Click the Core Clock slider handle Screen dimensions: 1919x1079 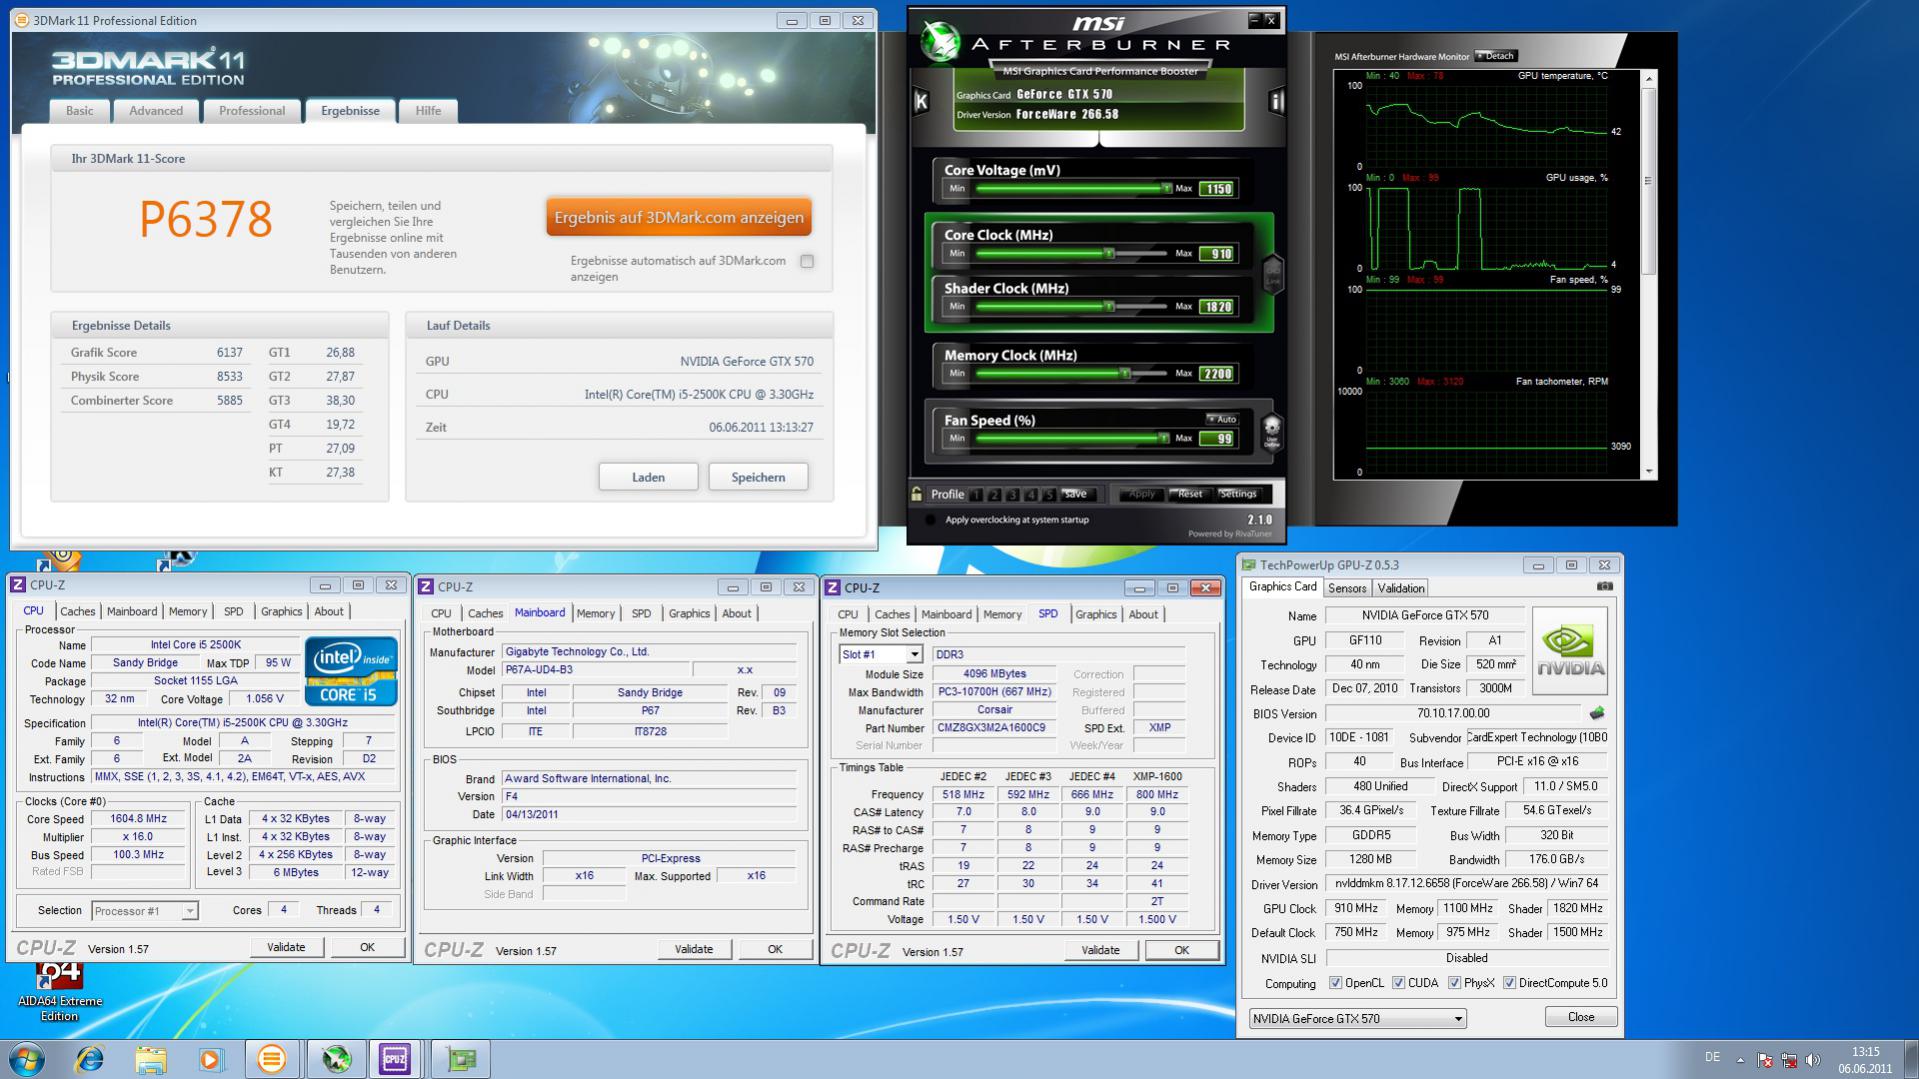(1109, 253)
